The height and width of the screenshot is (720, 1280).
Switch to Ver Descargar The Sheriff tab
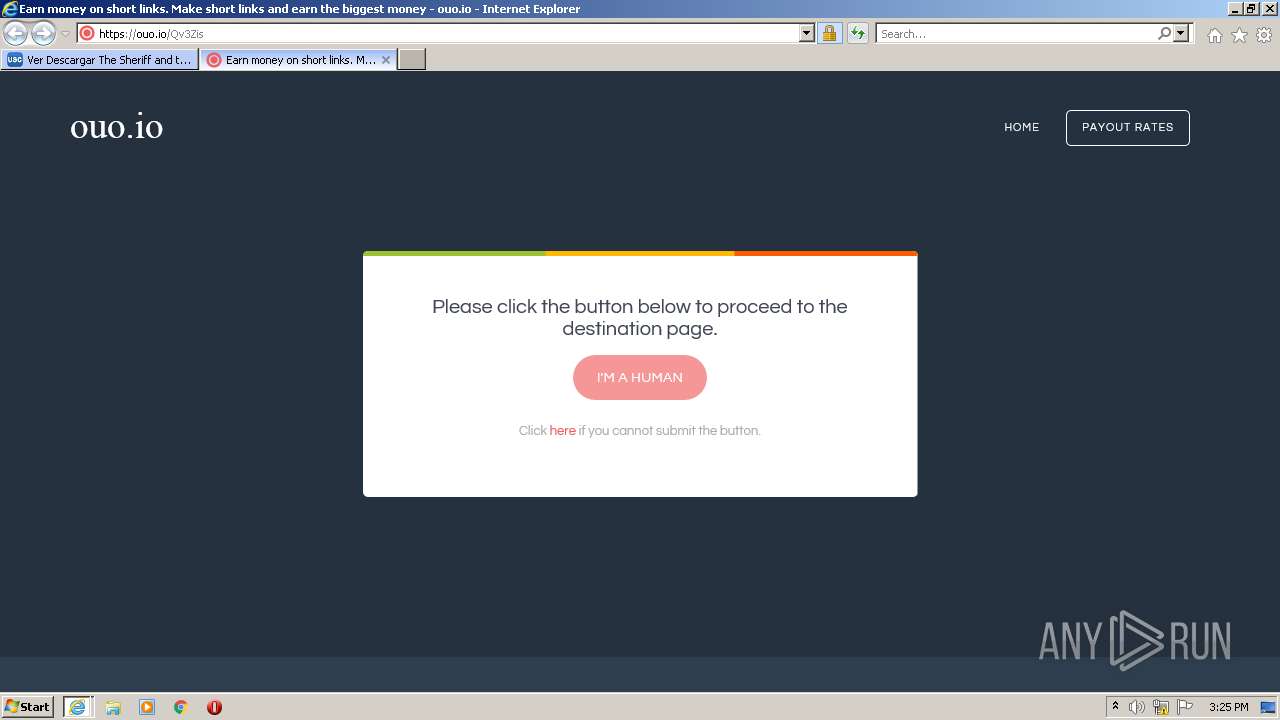click(x=99, y=60)
